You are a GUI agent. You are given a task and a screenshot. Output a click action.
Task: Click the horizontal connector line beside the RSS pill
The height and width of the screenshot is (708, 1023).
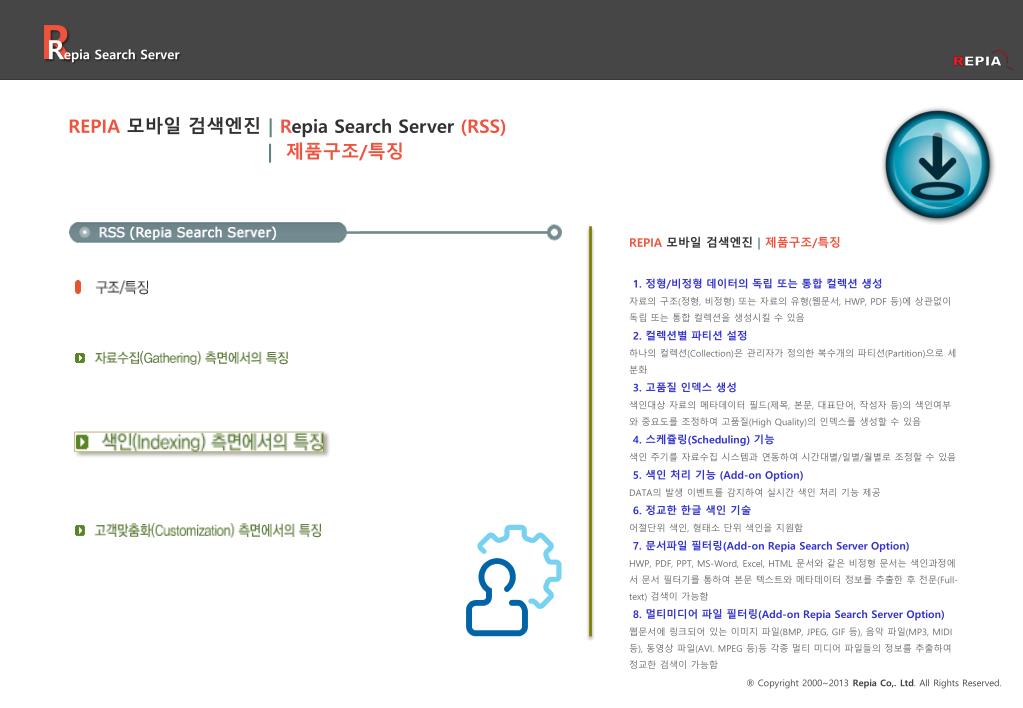pos(450,232)
